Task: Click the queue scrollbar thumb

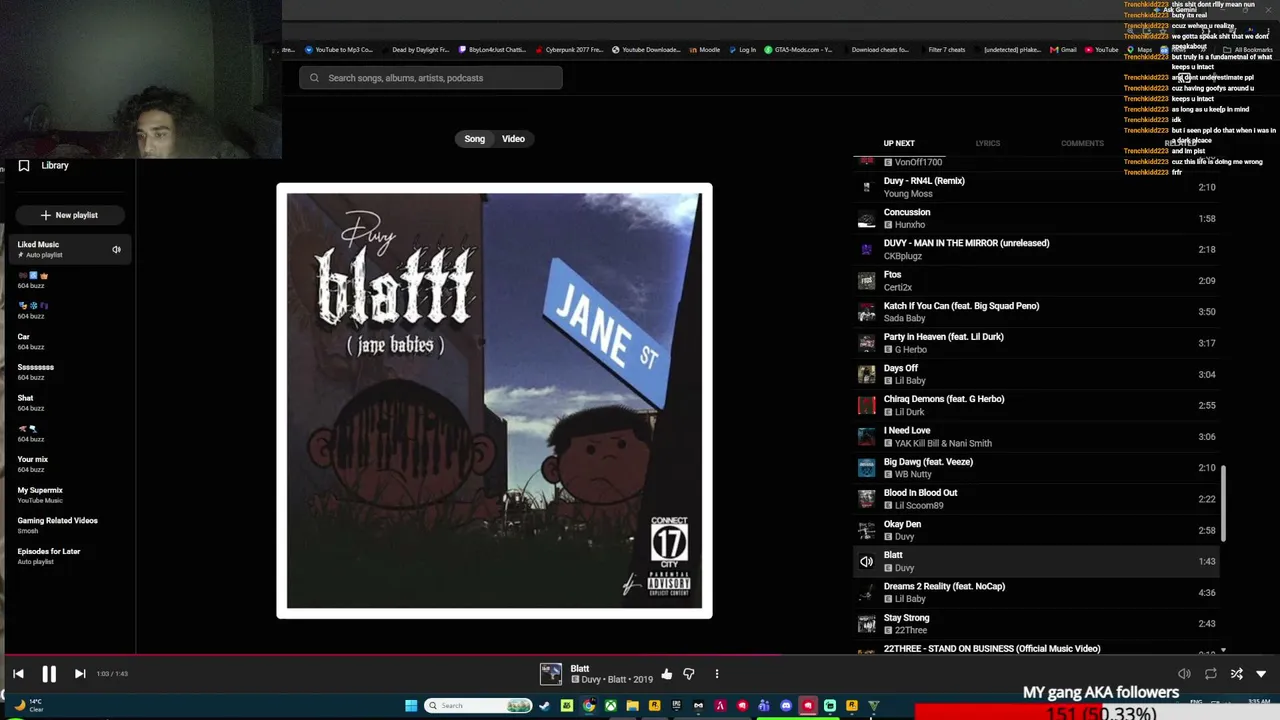Action: (1222, 505)
